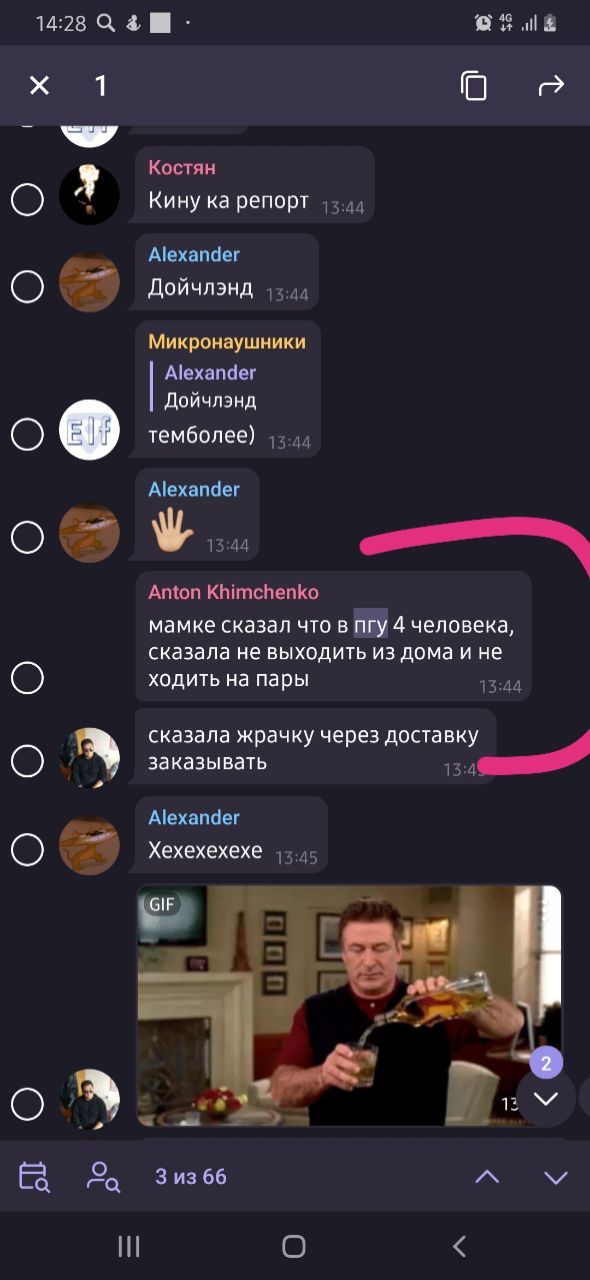Select Костян's message 'Кину ка репорт'
The width and height of the screenshot is (590, 1280).
coord(254,185)
